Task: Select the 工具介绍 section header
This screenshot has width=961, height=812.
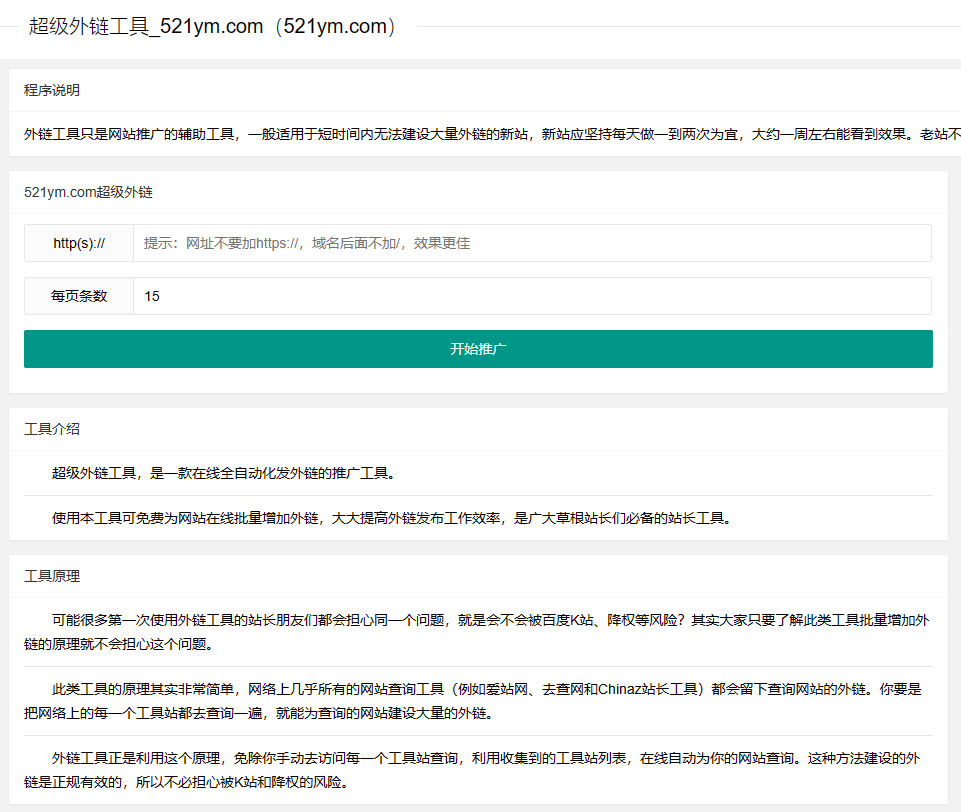Action: coord(52,429)
